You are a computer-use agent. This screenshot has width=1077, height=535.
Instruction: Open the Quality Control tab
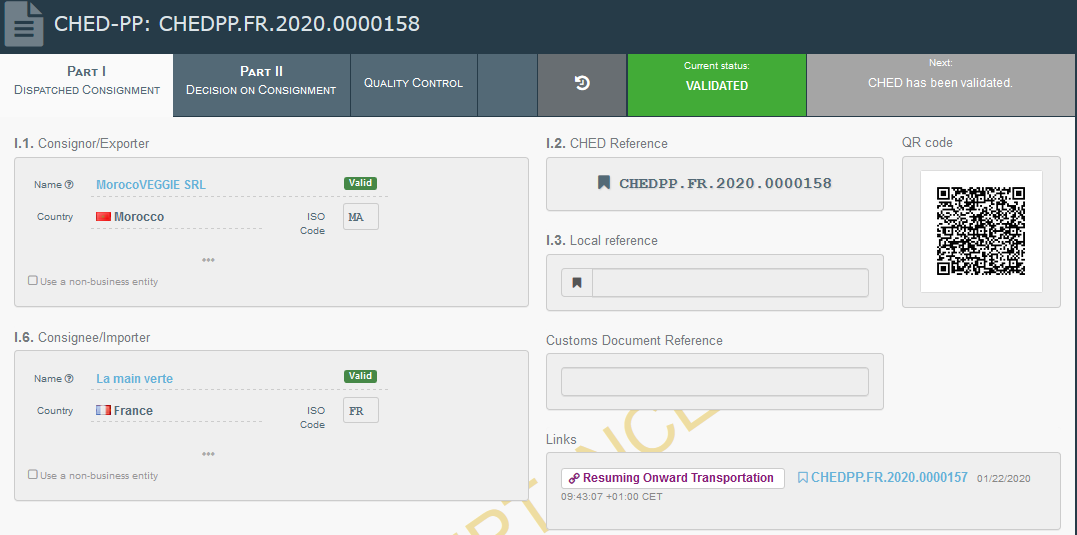point(413,85)
